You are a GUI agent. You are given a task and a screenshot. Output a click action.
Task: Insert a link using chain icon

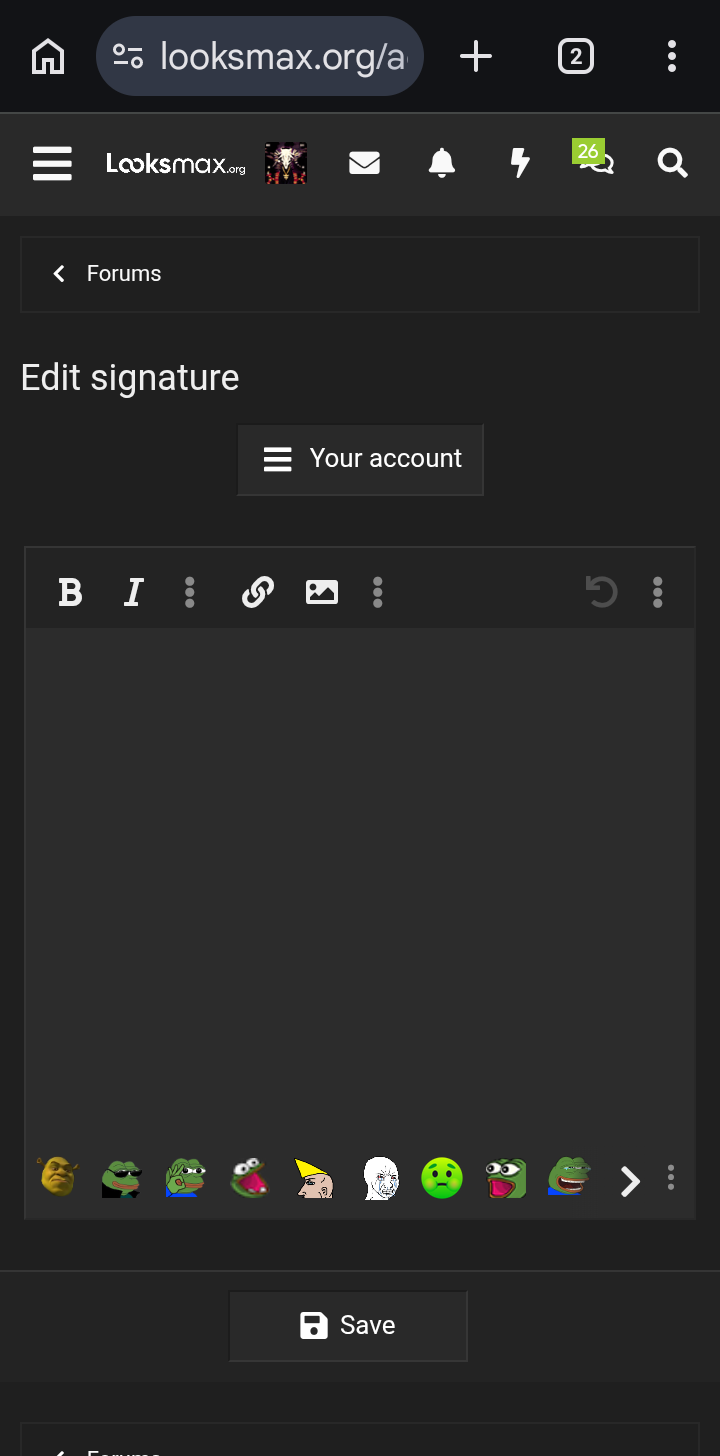point(258,593)
